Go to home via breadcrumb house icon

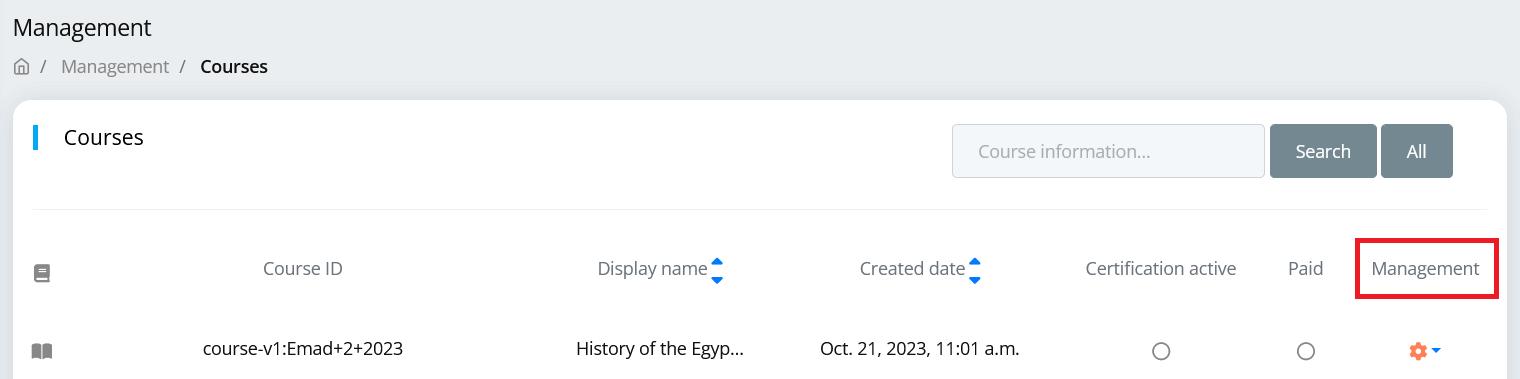21,67
